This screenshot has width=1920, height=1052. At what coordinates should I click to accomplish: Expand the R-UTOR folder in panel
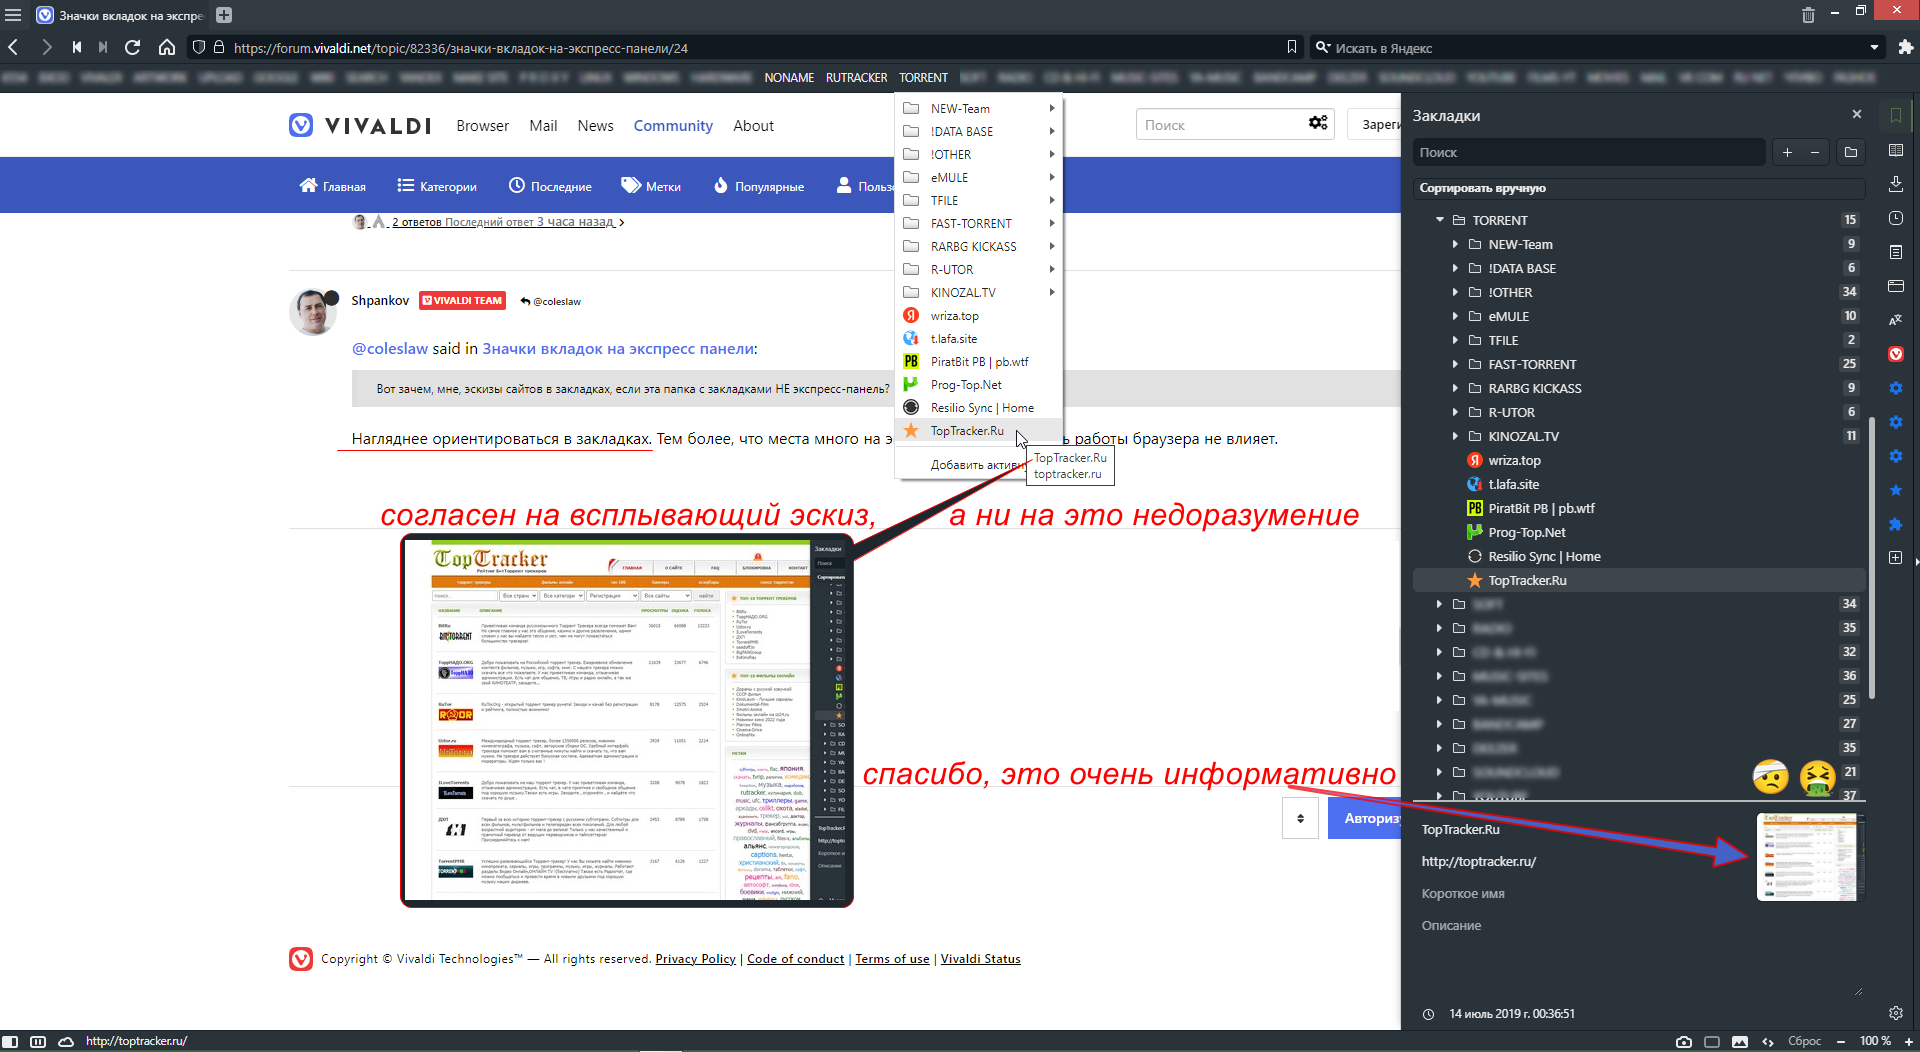1455,412
